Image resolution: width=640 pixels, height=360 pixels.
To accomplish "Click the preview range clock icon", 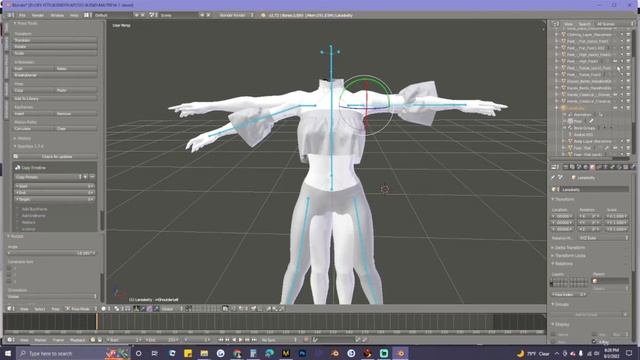I will (93, 340).
